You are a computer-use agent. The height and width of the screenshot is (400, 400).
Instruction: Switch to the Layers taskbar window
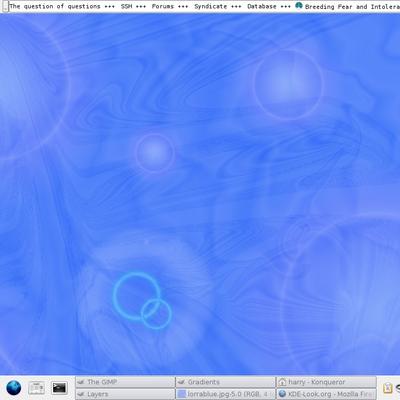pyautogui.click(x=125, y=394)
